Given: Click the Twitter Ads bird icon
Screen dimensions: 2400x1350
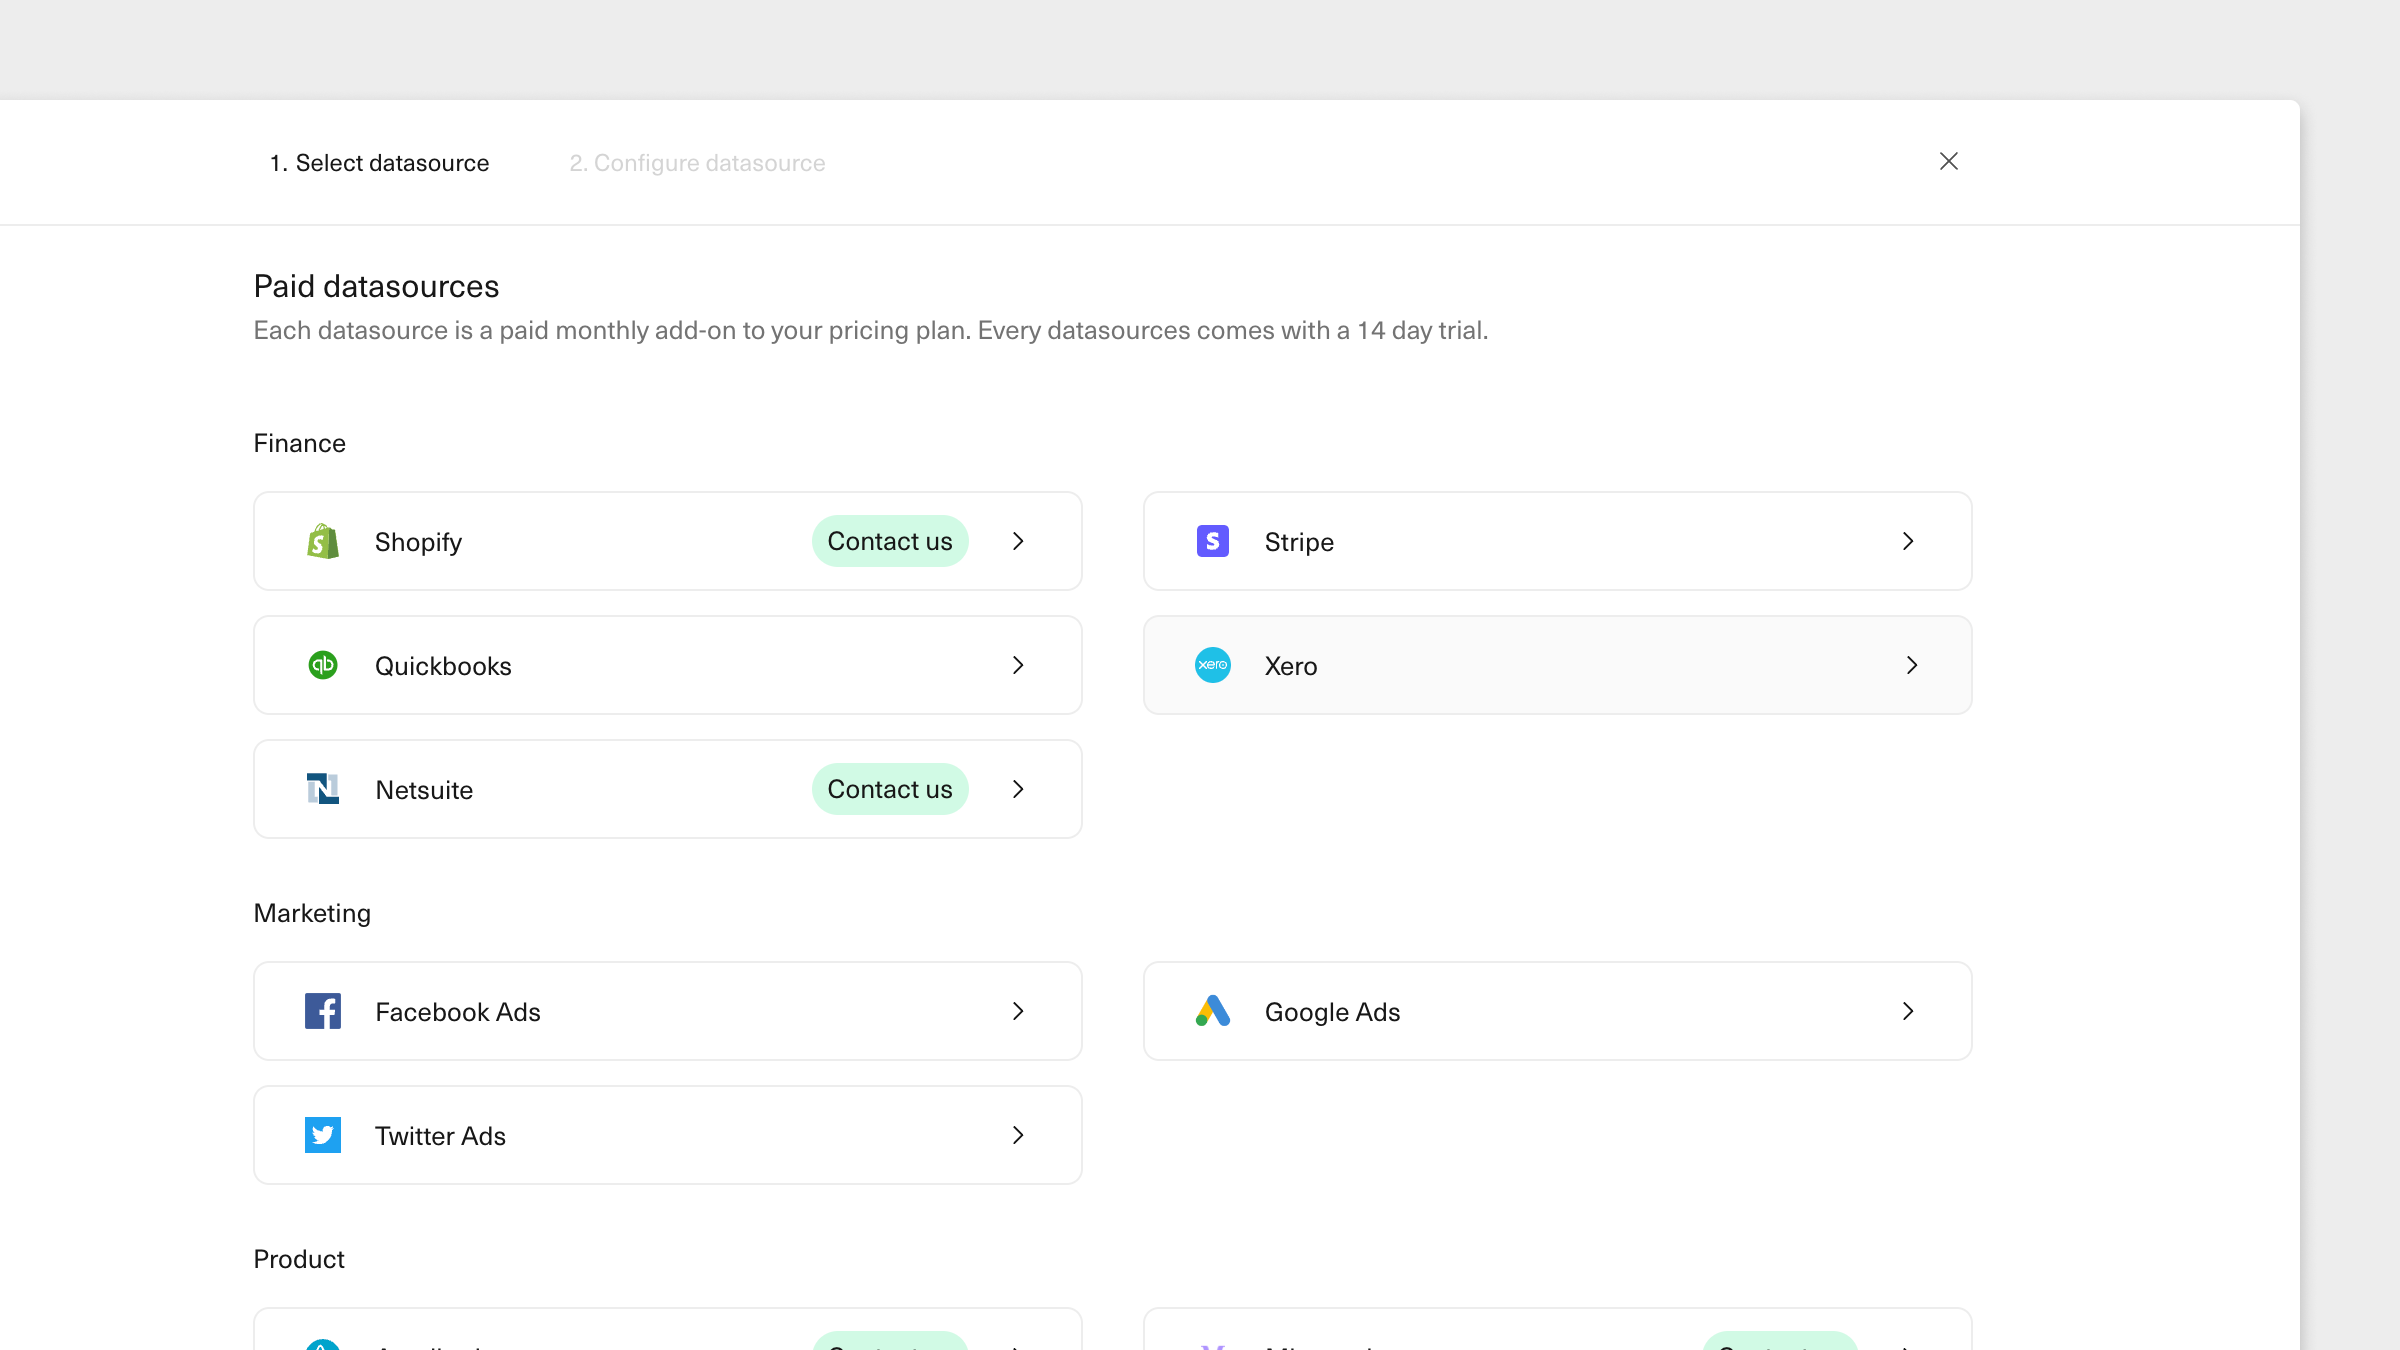Looking at the screenshot, I should (322, 1135).
